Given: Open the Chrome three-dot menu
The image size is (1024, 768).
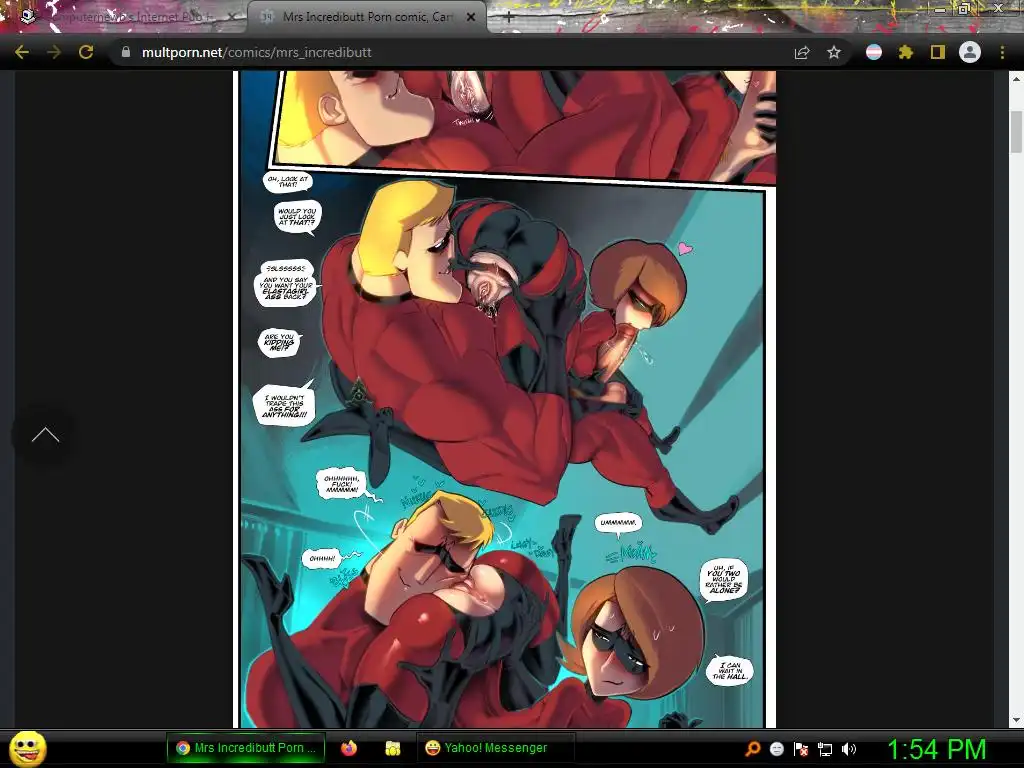Looking at the screenshot, I should [1002, 52].
